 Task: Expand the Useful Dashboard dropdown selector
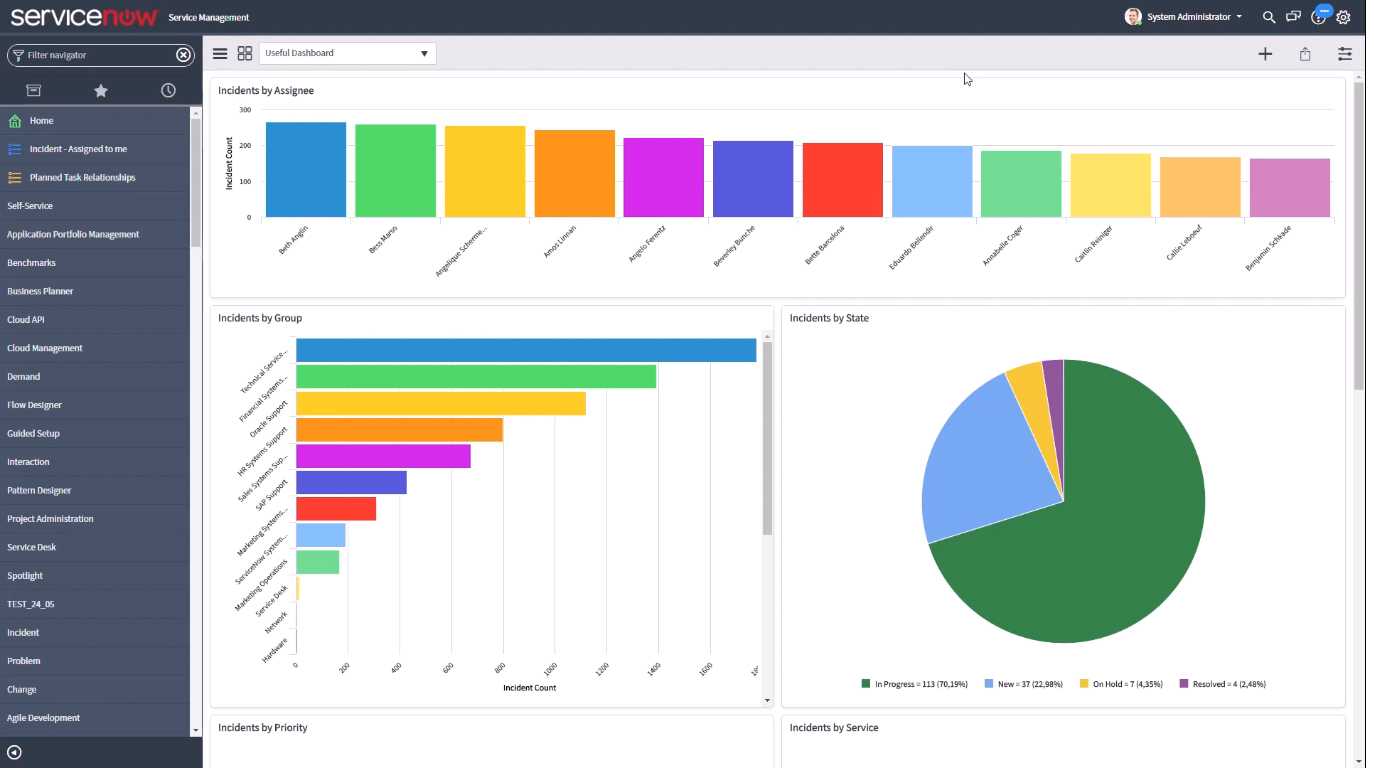347,54
